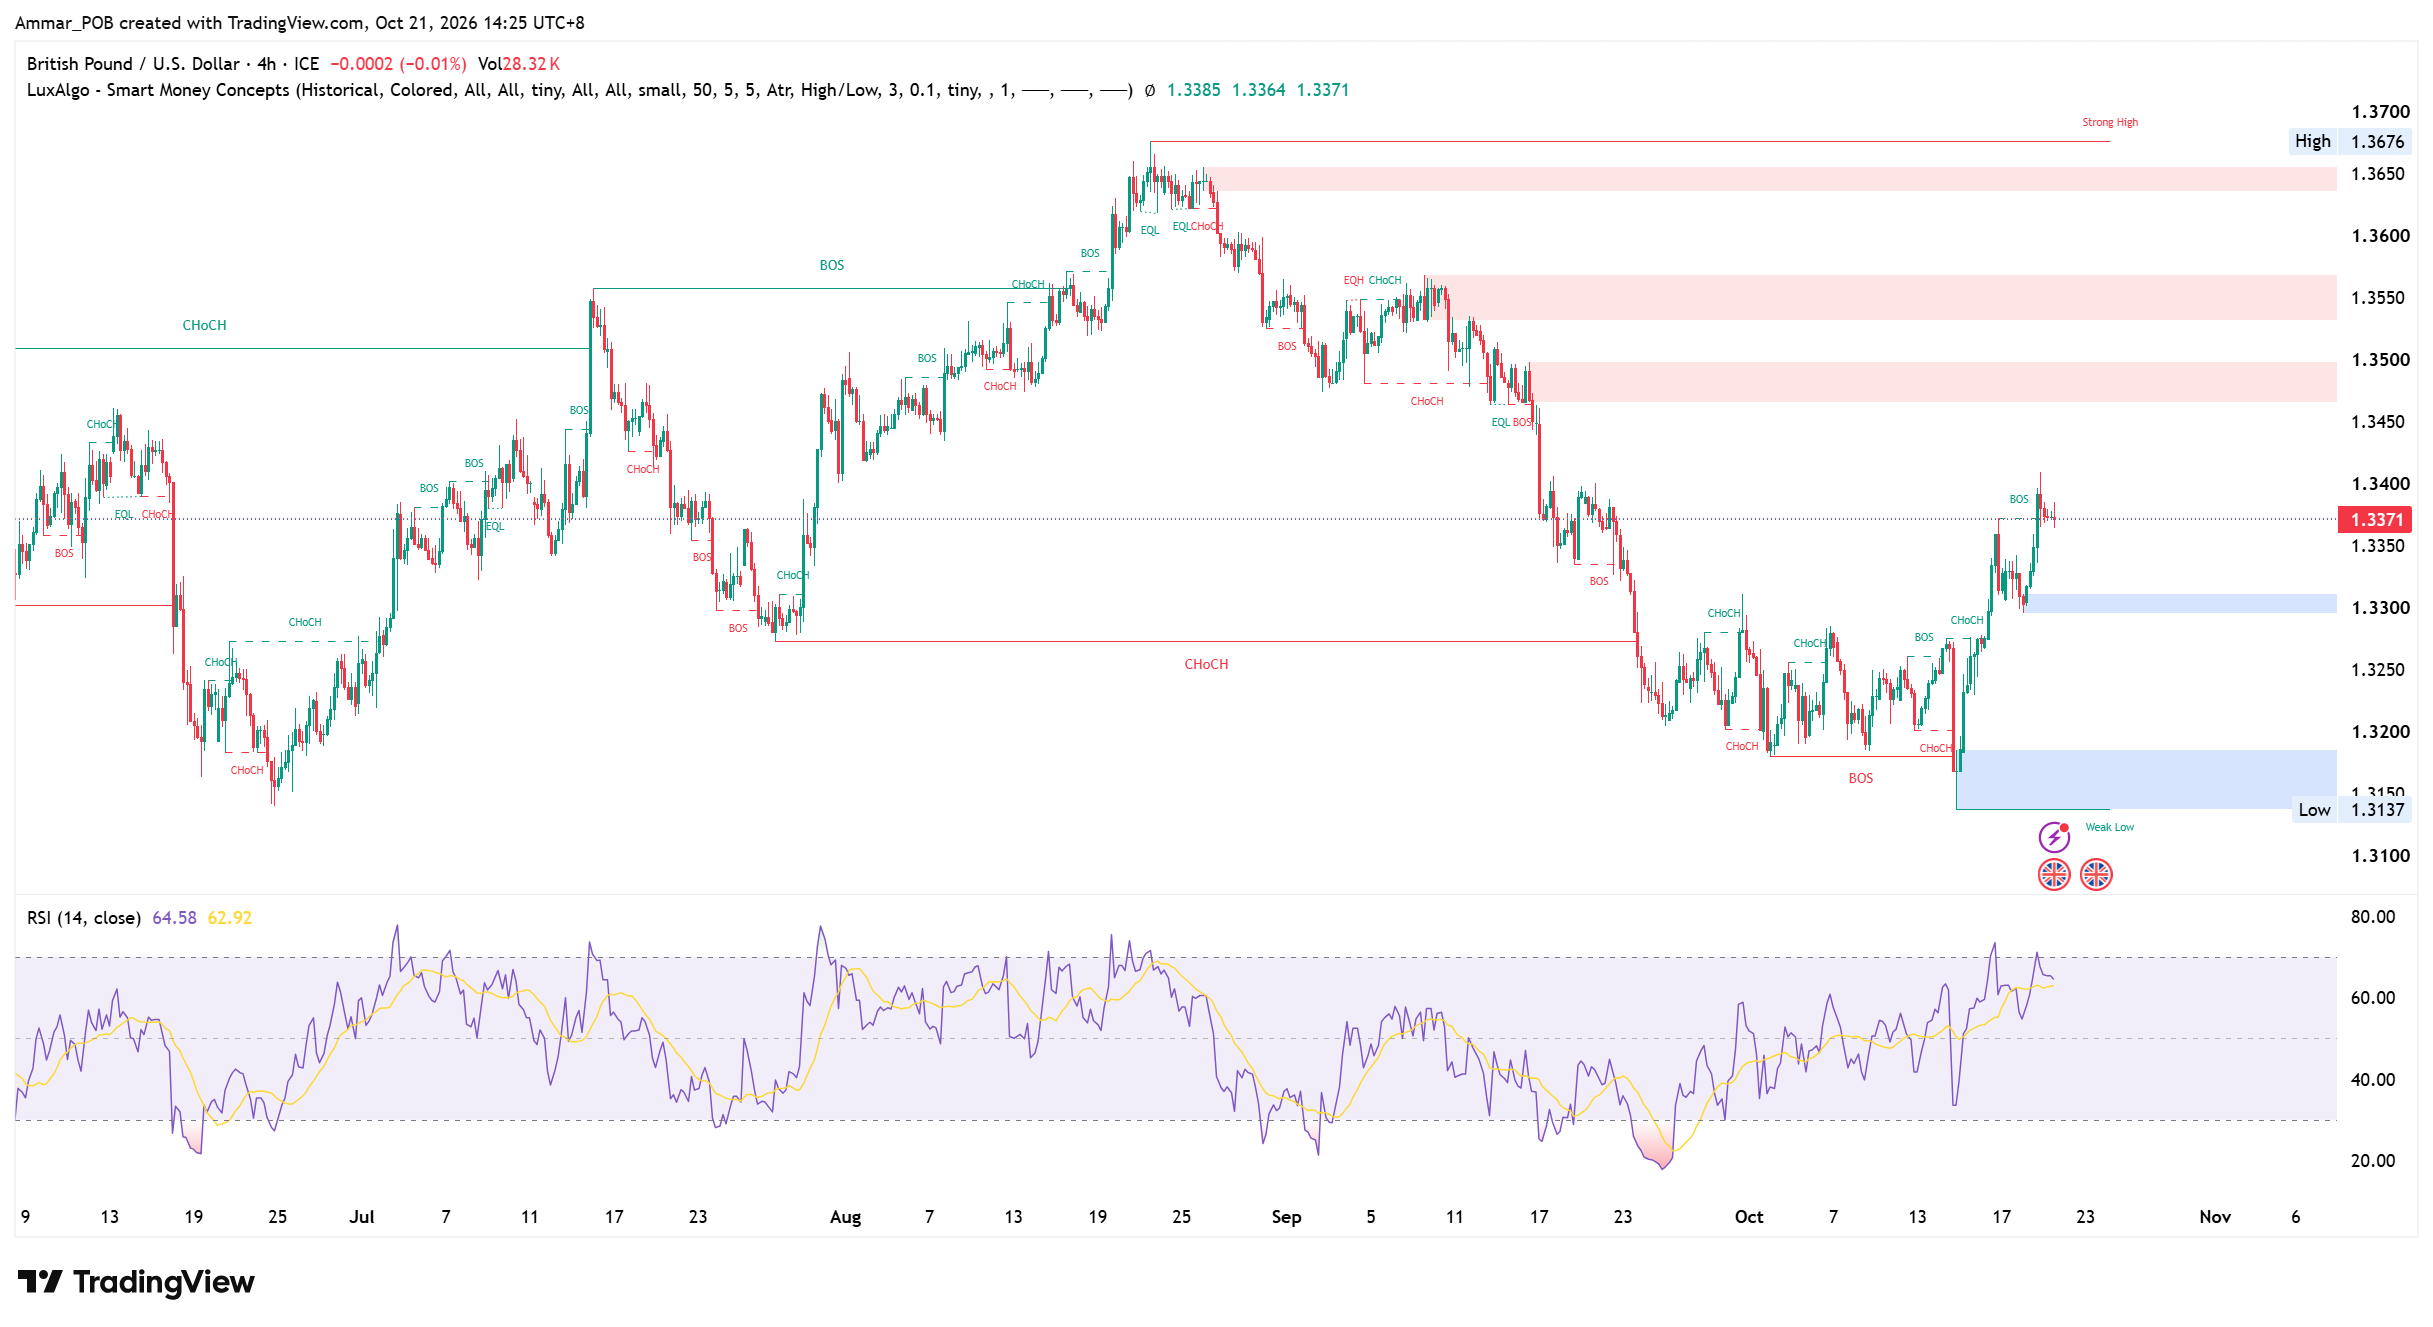The height and width of the screenshot is (1327, 2433).
Task: Open the UK flag event beneath the lightning icon
Action: 2054,875
